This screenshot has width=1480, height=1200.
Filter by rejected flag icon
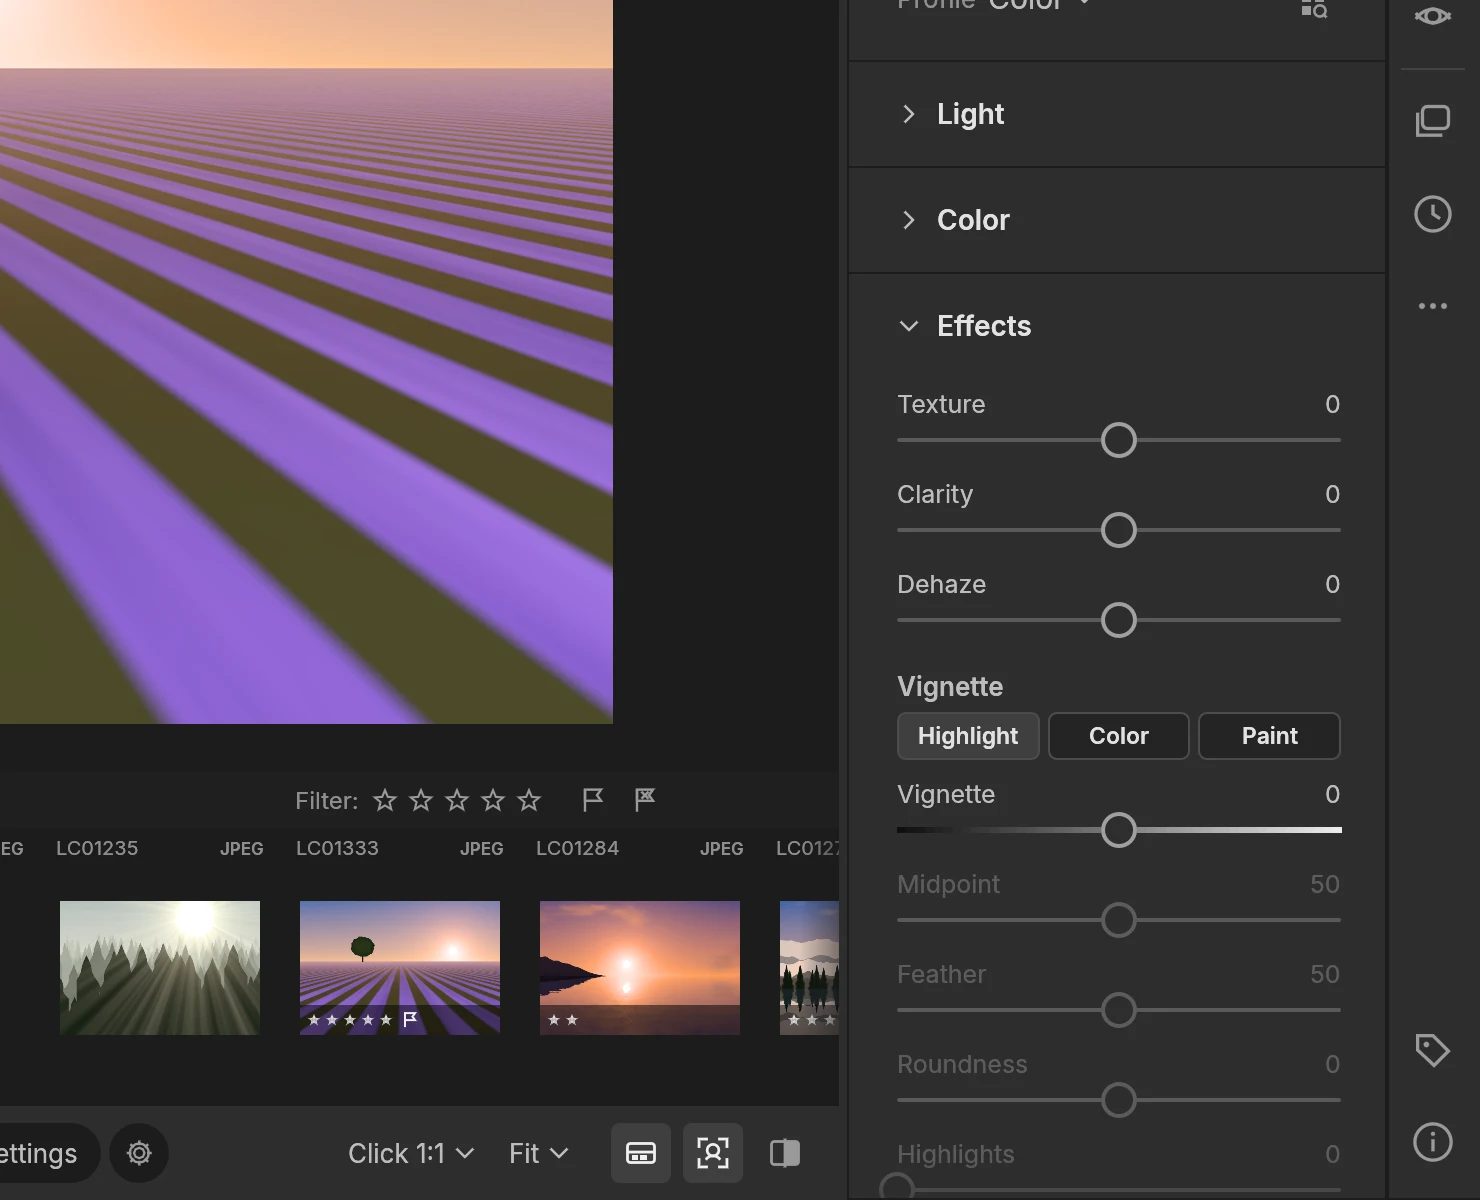[645, 799]
